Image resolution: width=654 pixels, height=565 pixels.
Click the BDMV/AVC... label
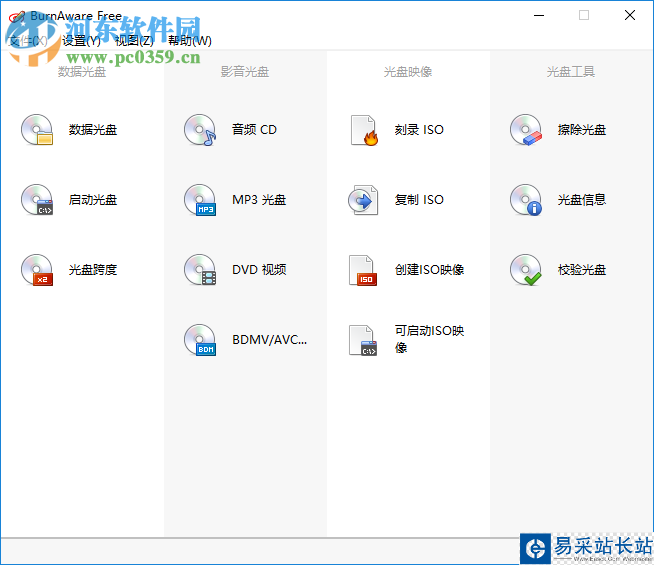coord(269,340)
